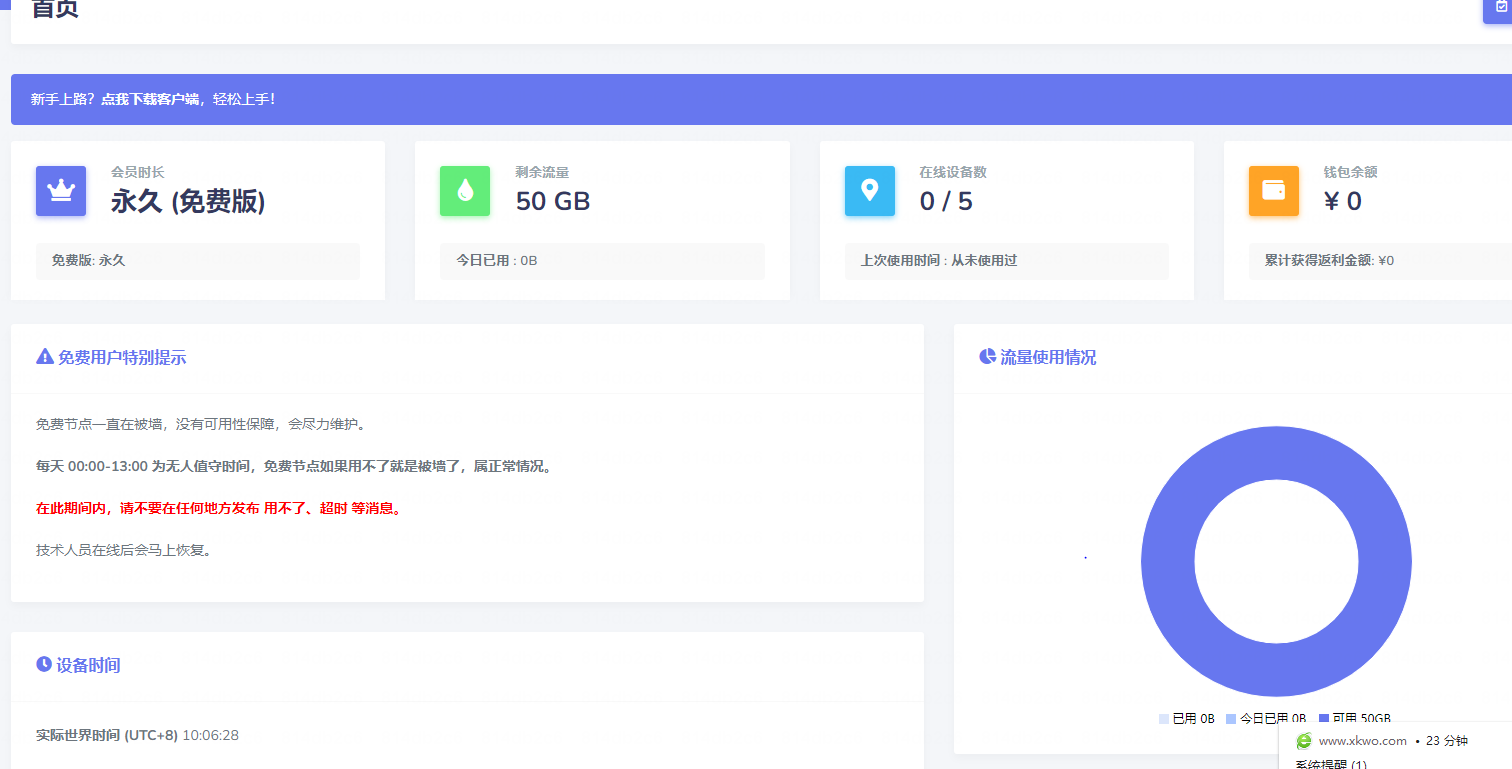This screenshot has width=1512, height=769.
Task: Click the 今日已用 : 0B info bar
Action: tap(602, 261)
